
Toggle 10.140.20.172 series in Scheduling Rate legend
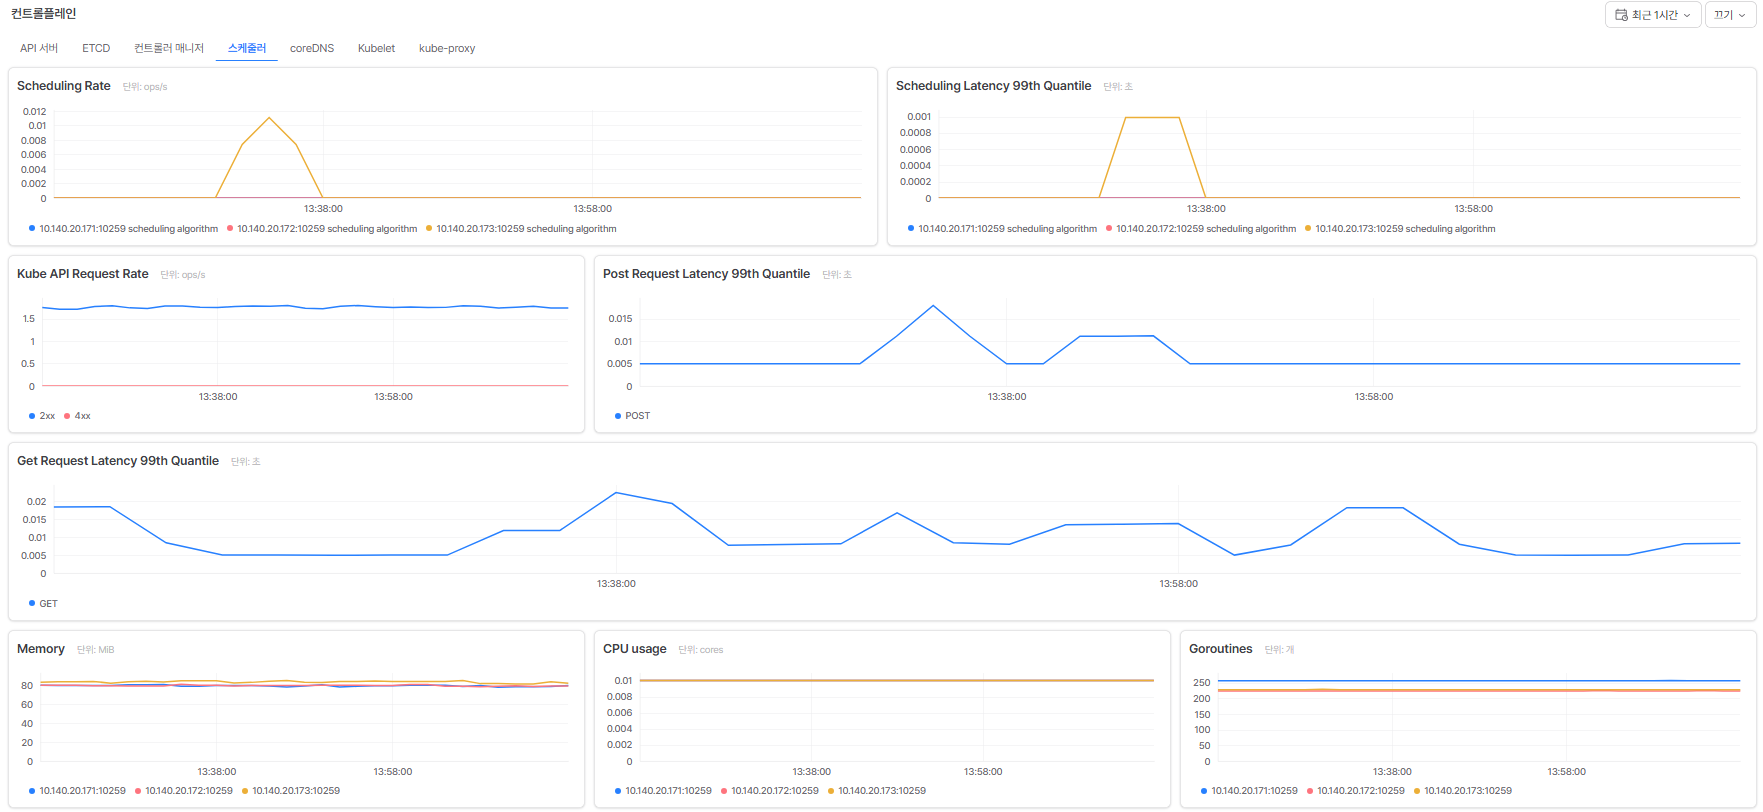point(322,229)
